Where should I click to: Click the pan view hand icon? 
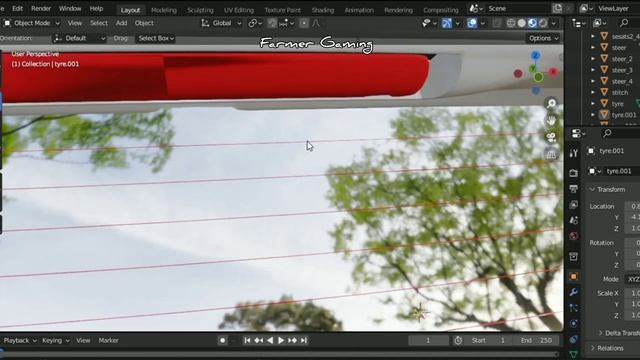(551, 120)
